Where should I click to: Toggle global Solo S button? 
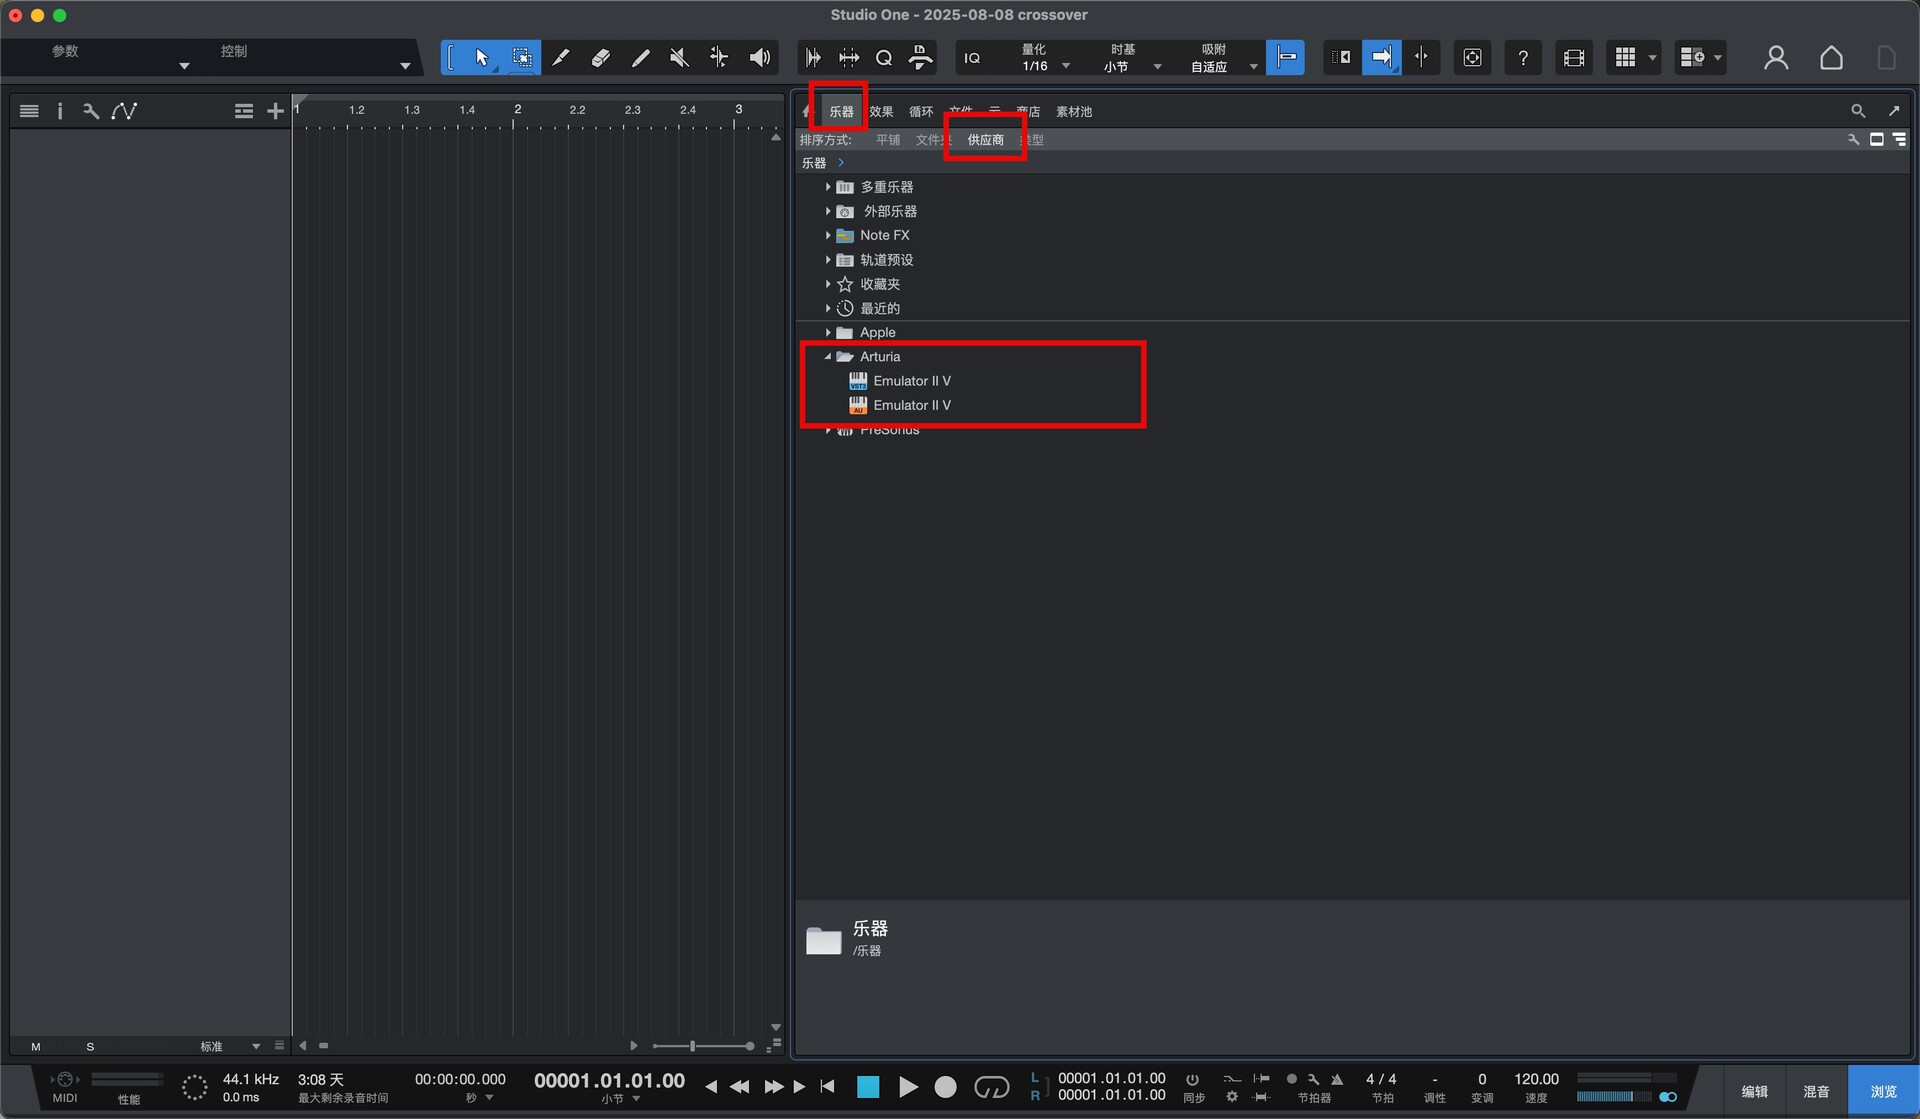(90, 1047)
